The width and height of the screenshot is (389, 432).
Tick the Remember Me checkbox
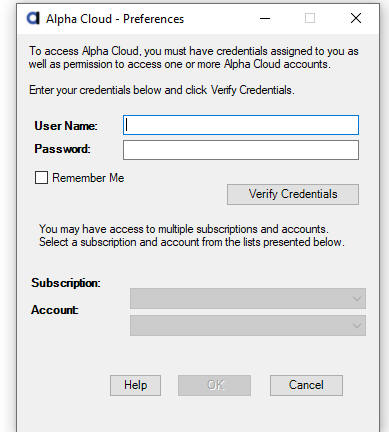[41, 178]
